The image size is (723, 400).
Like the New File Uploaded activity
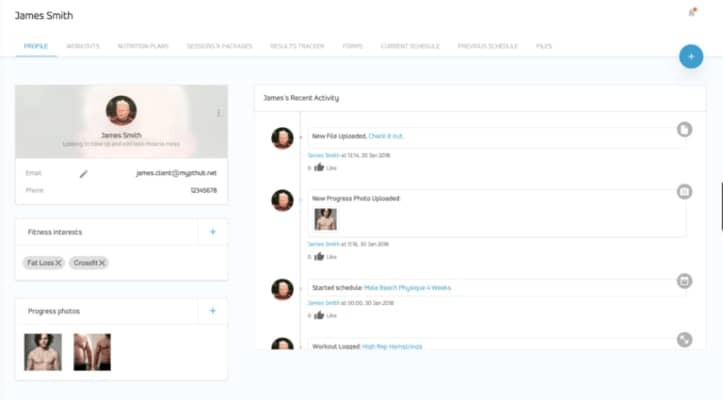point(319,167)
